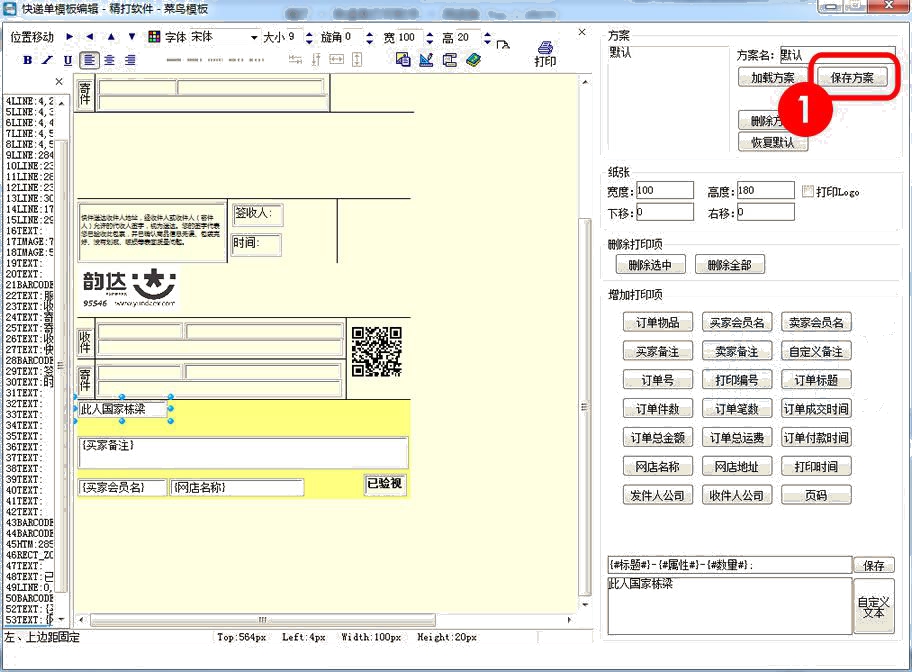Move position right with the right arrow
912x672 pixels.
[70, 37]
